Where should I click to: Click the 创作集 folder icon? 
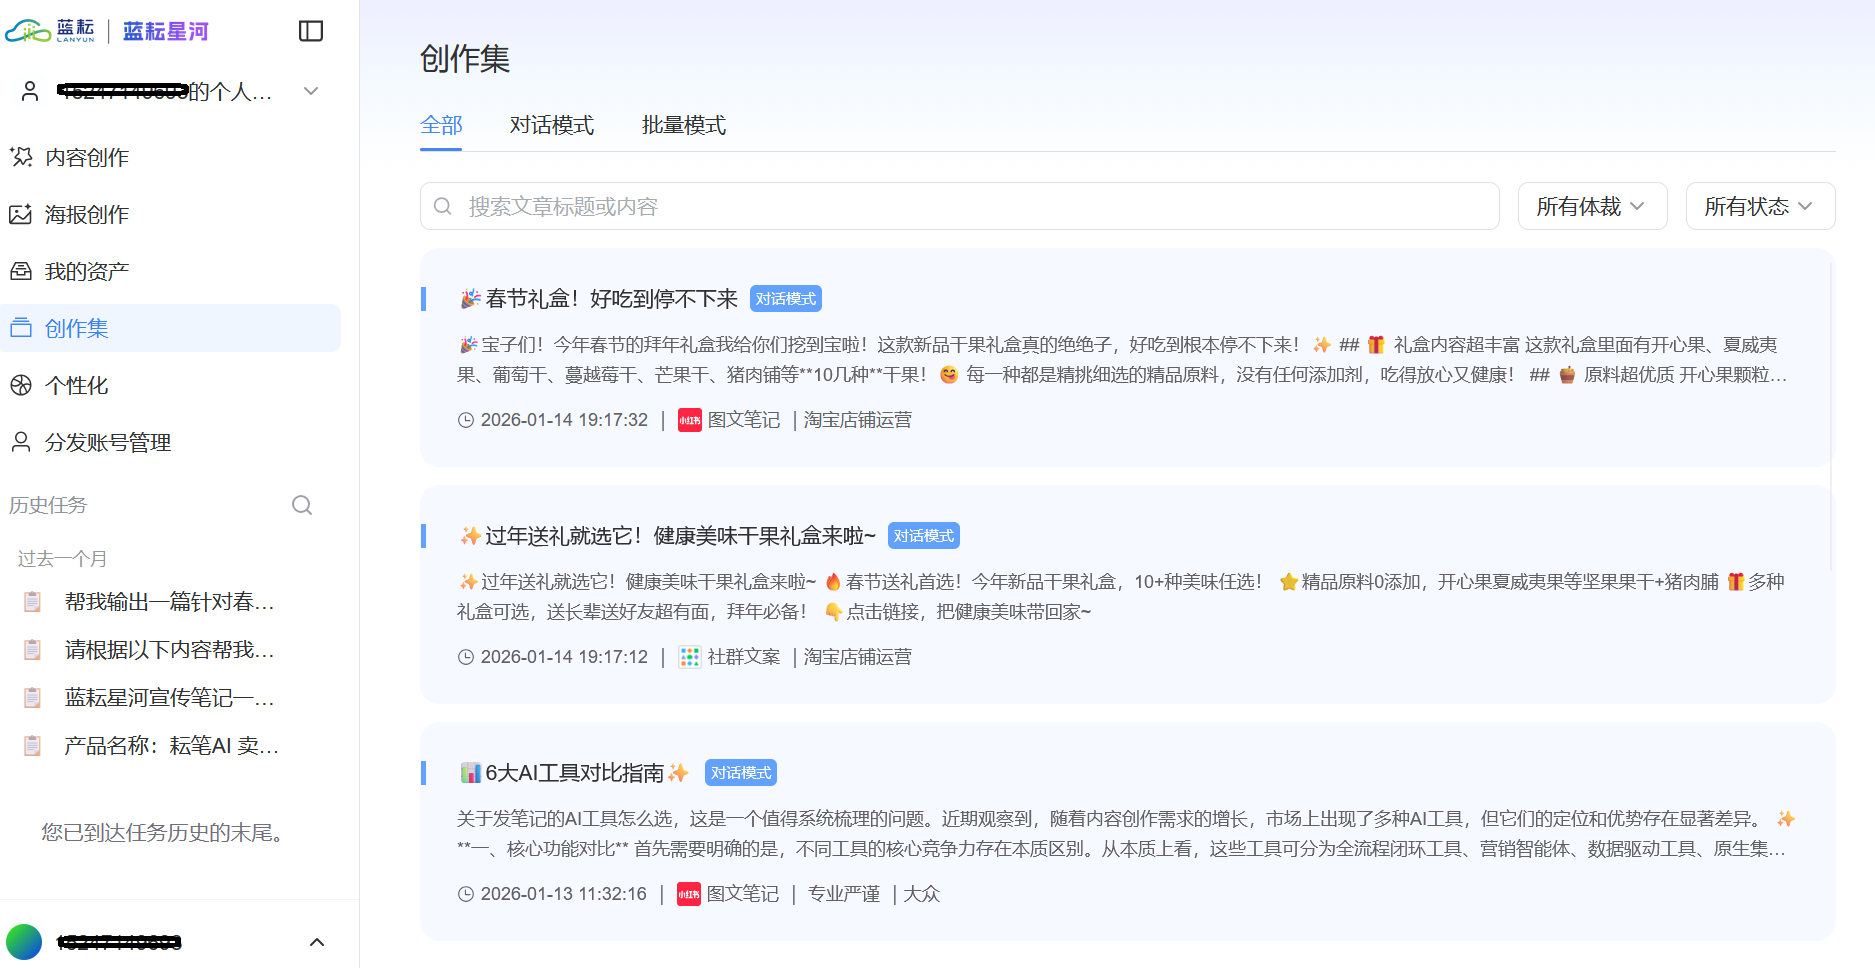[x=21, y=328]
